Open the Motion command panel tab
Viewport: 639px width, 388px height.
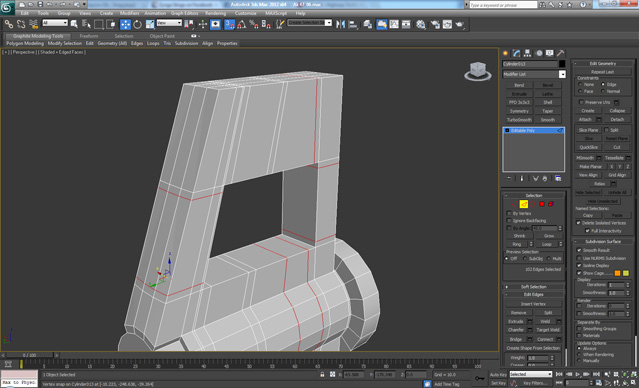[539, 53]
